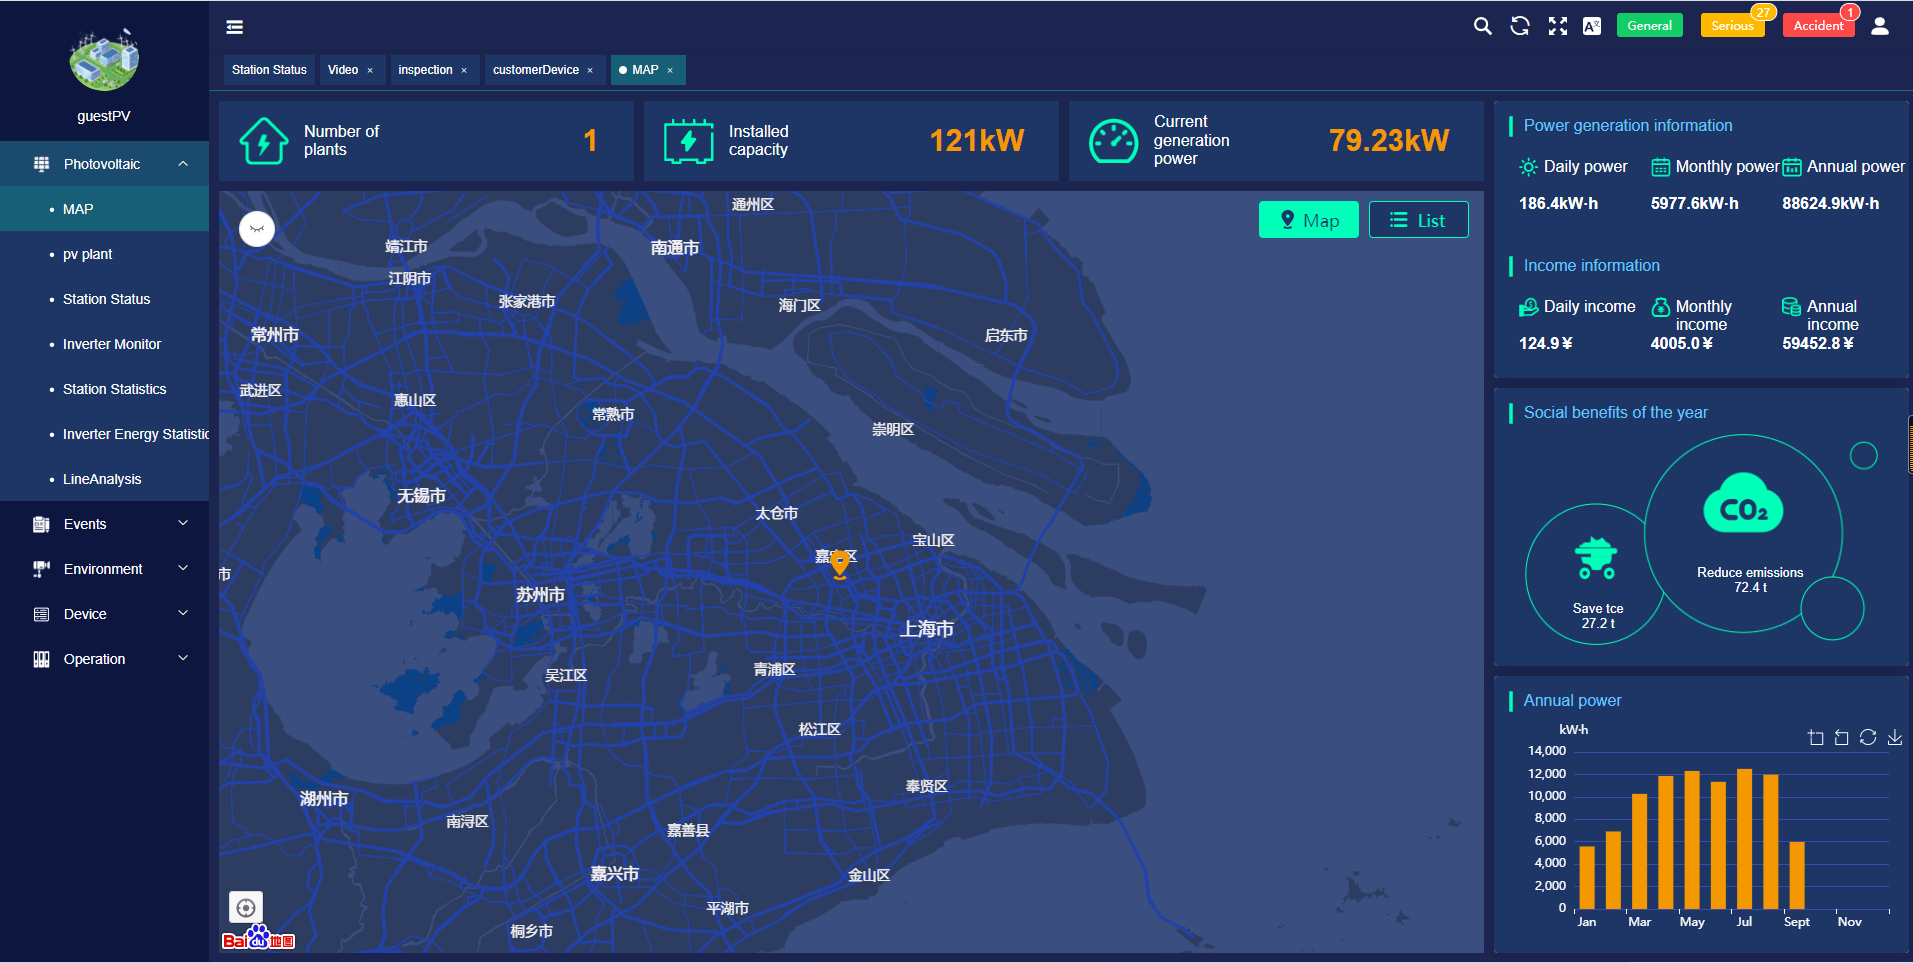Screen dimensions: 1913x963
Task: Click the Installed capacity battery icon
Action: 689,141
